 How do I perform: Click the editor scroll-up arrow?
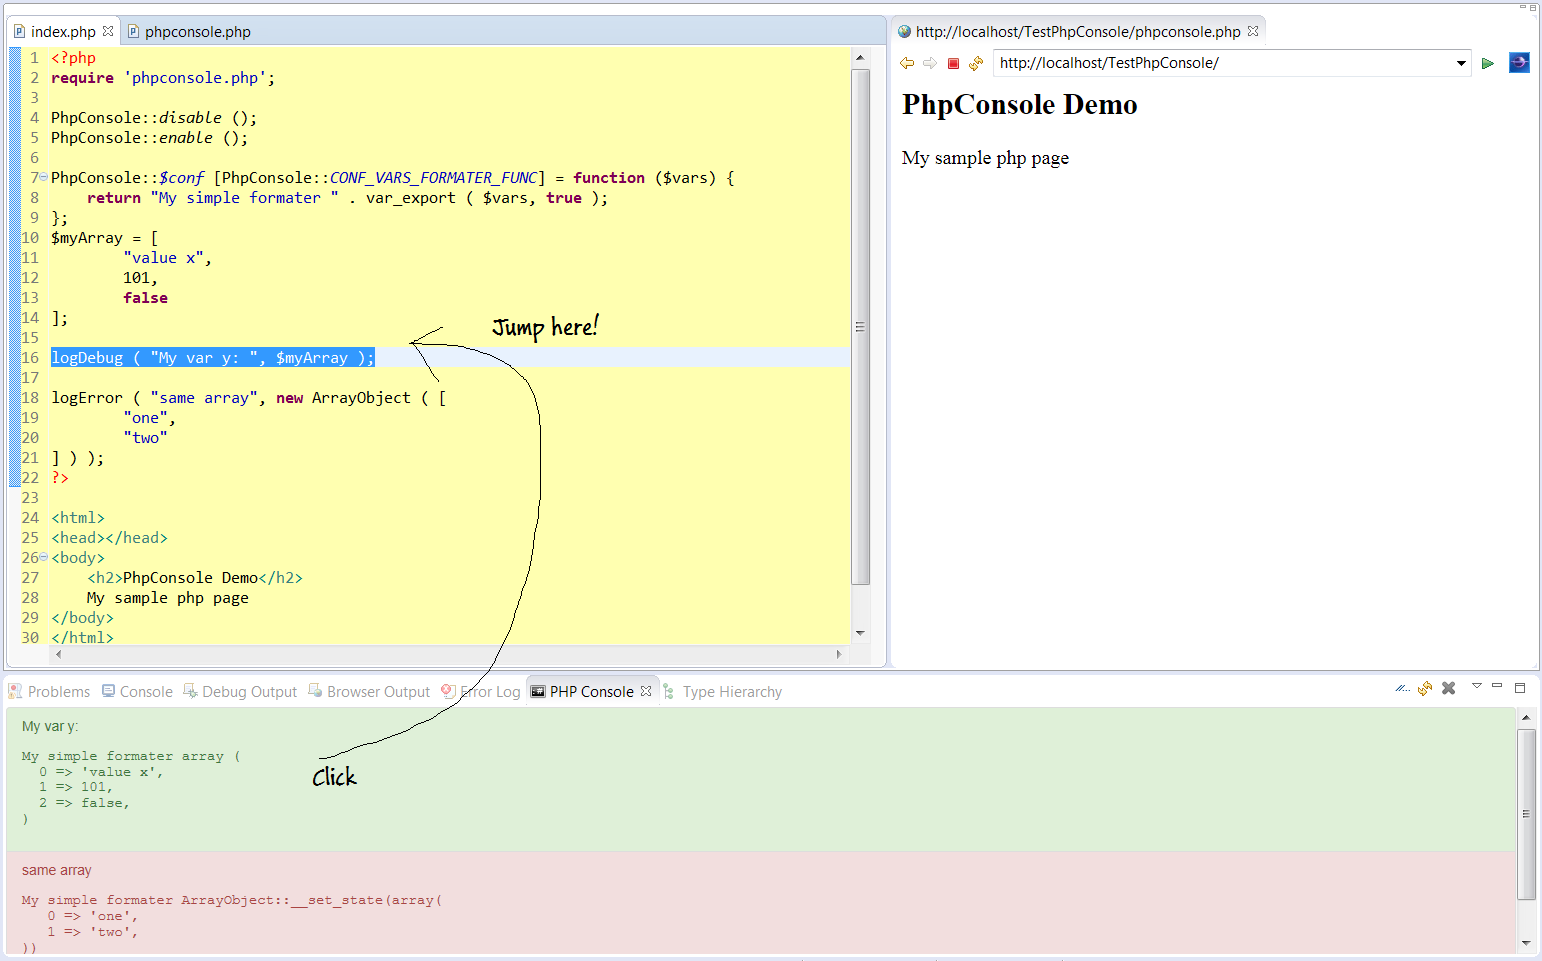(x=860, y=58)
